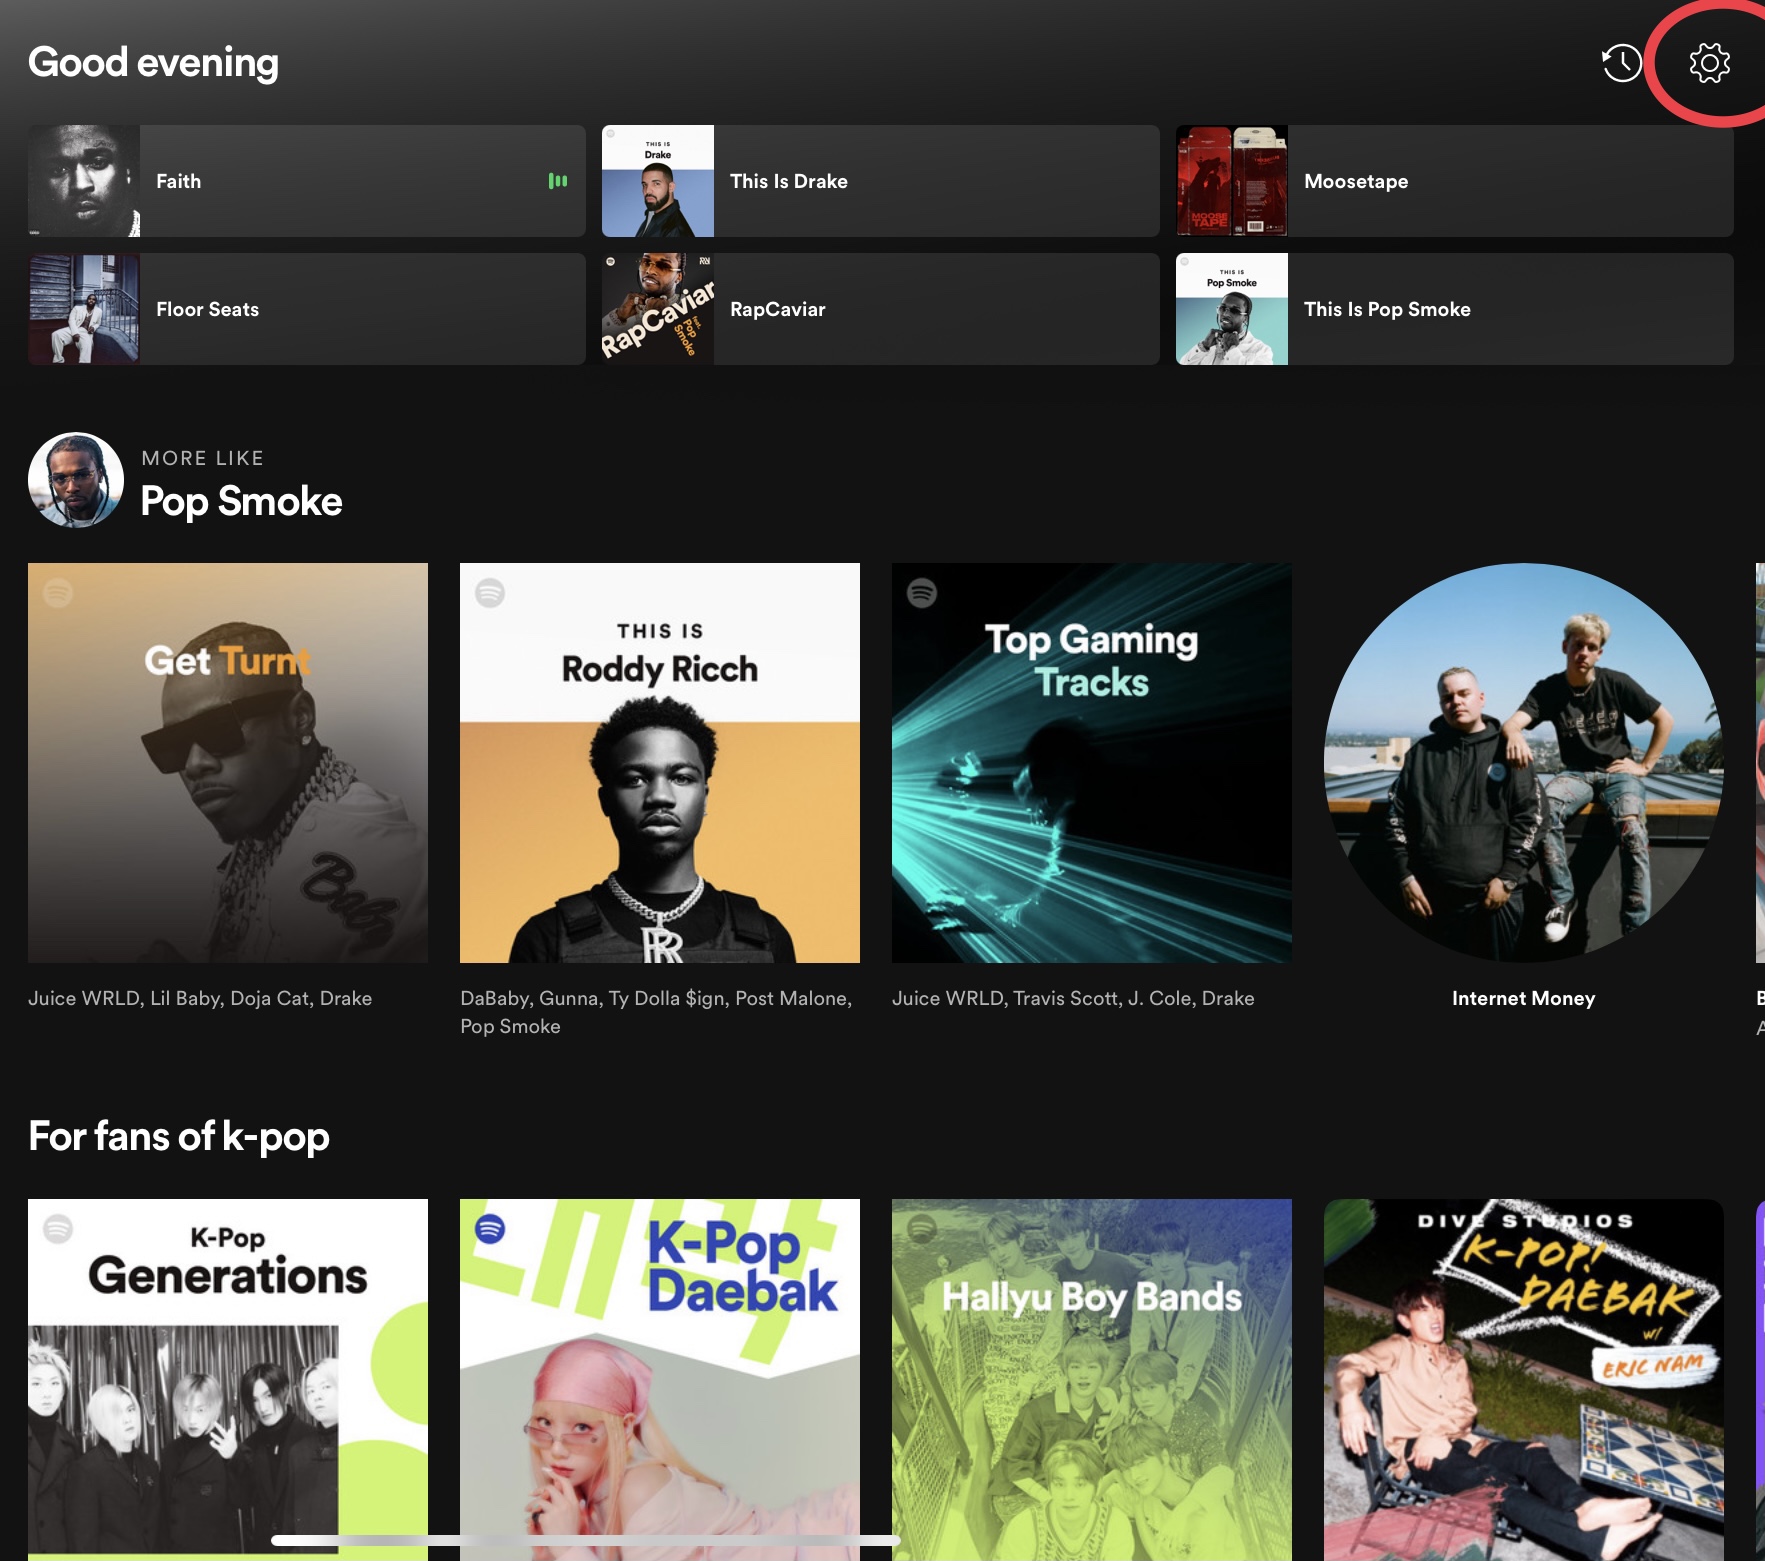Open the Moosetape shortcut tile

pyautogui.click(x=1455, y=181)
